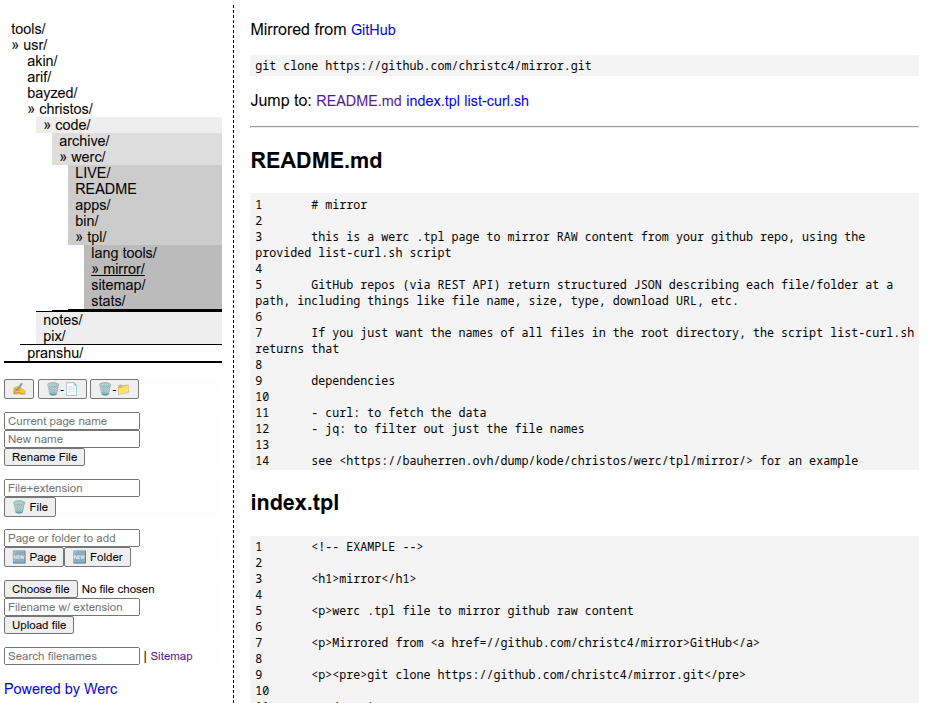
Task: Open the Powered by Werc link
Action: (x=60, y=689)
